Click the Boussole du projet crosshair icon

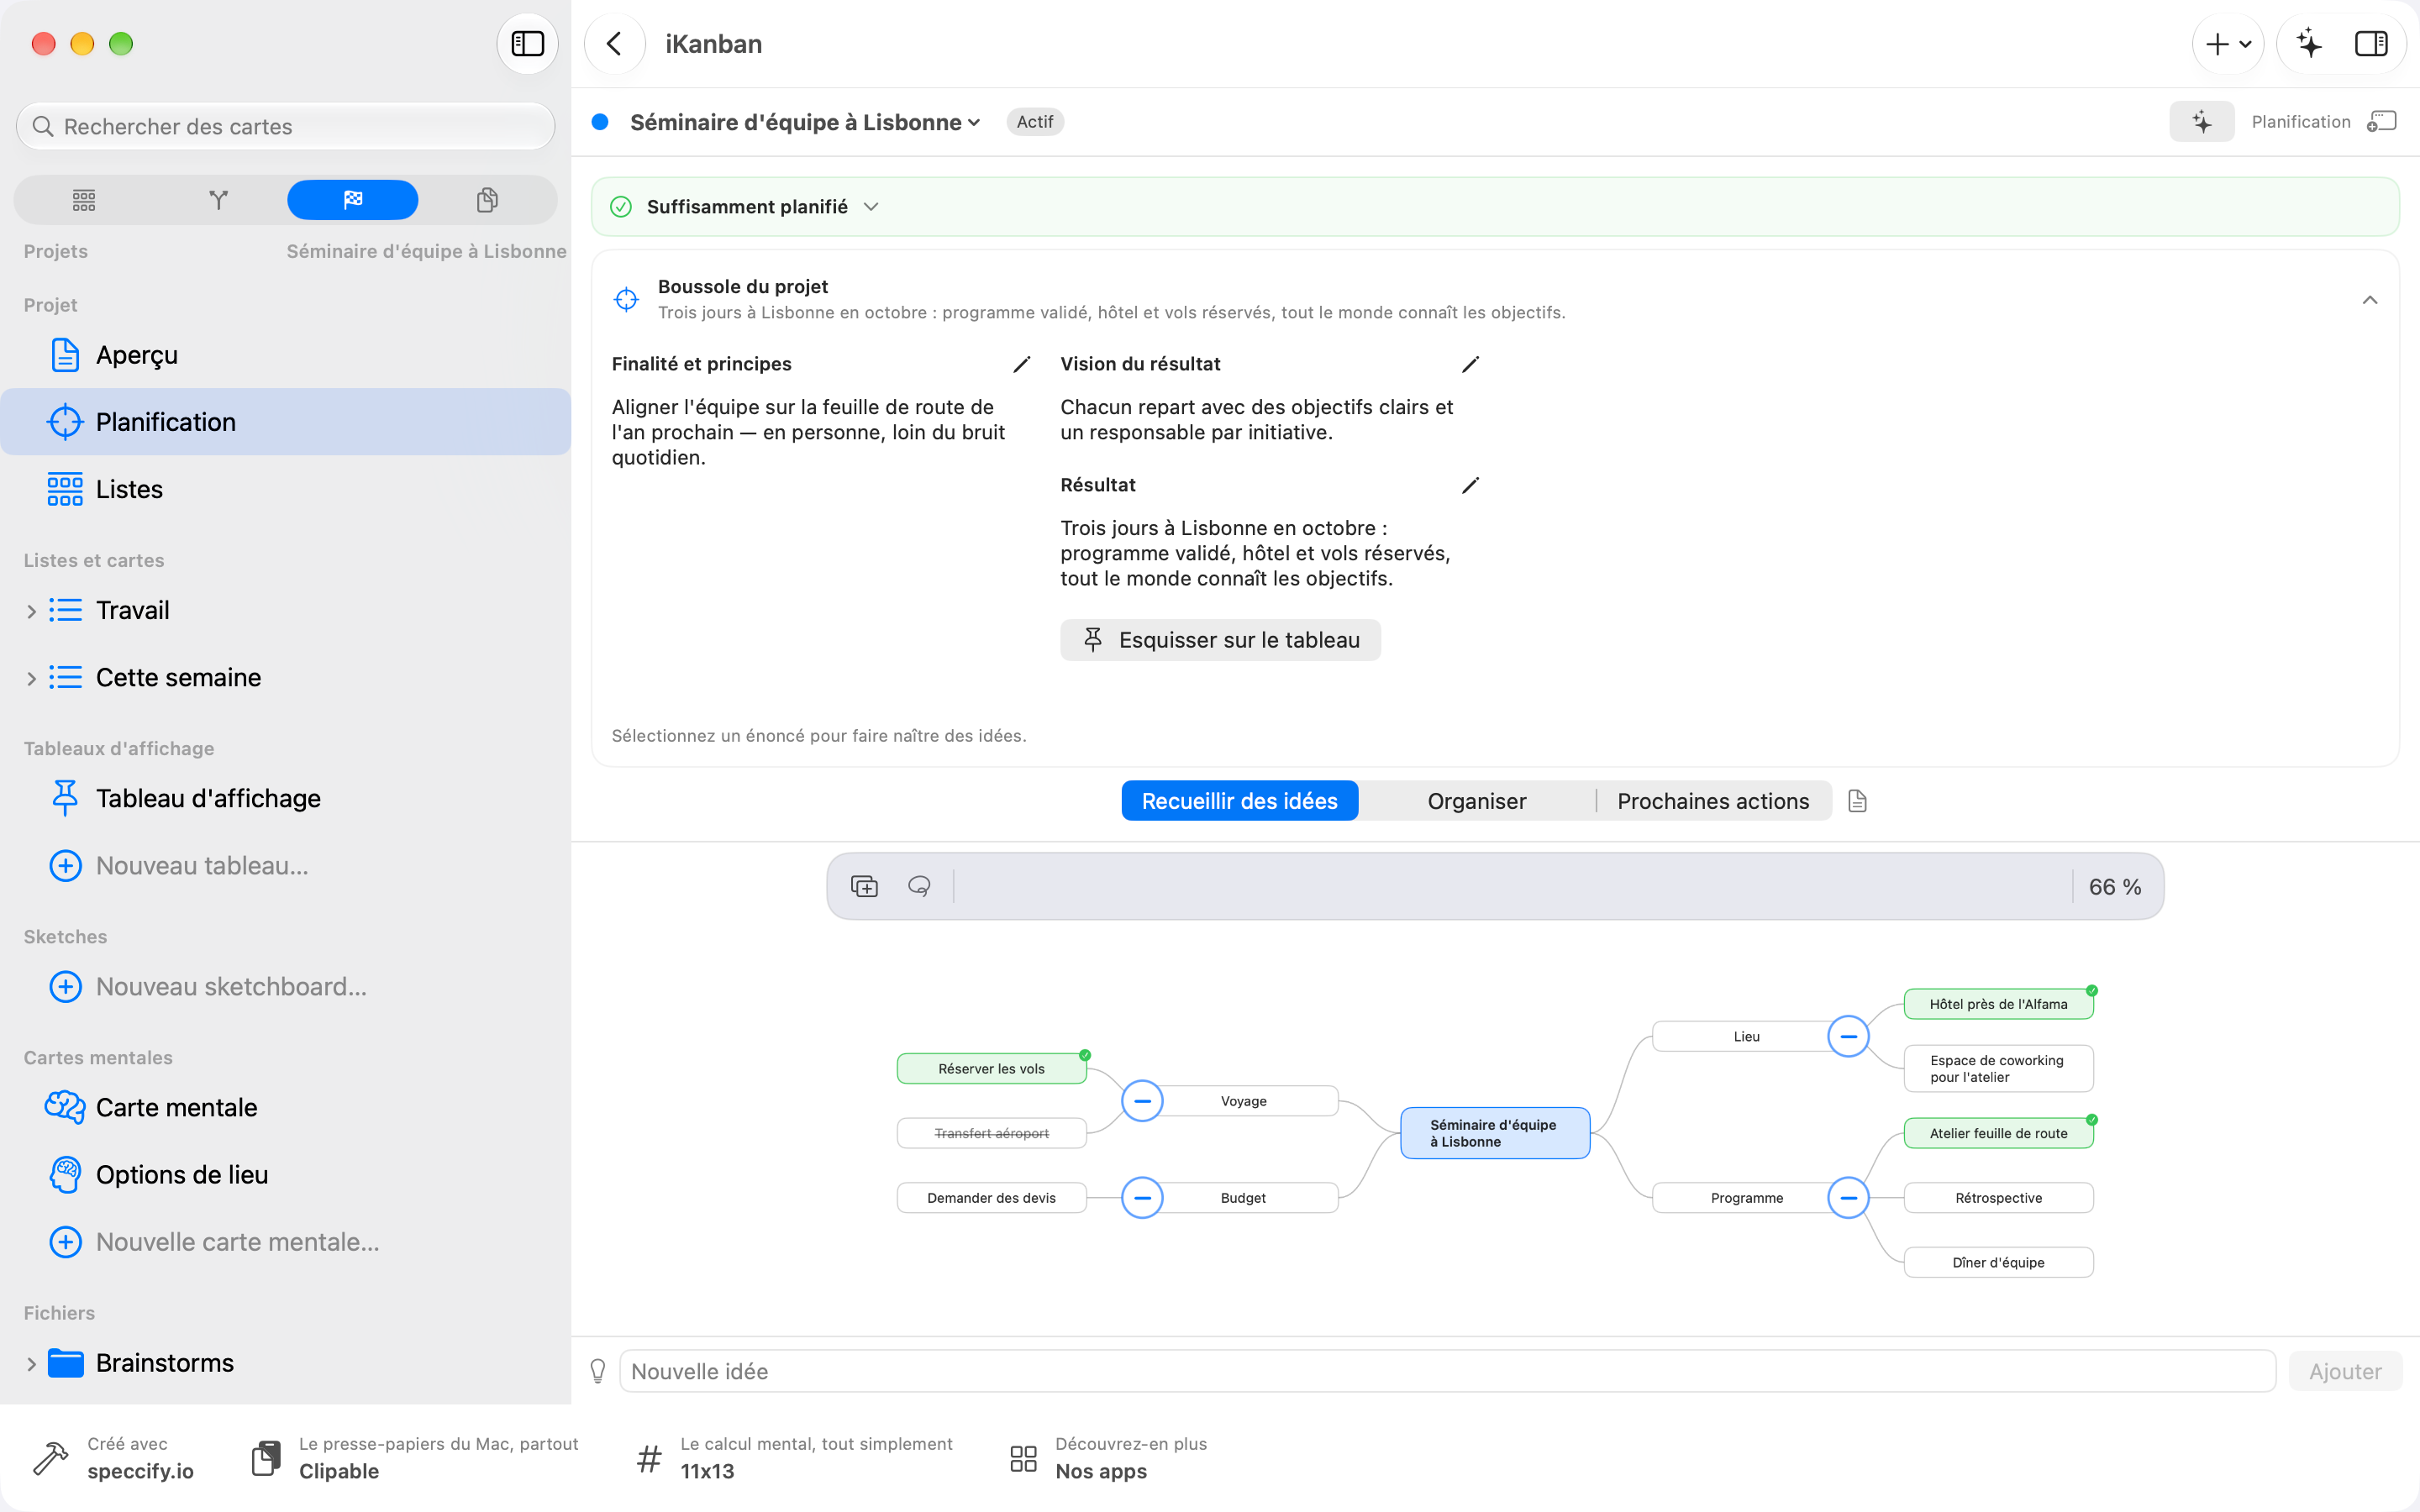(x=626, y=299)
